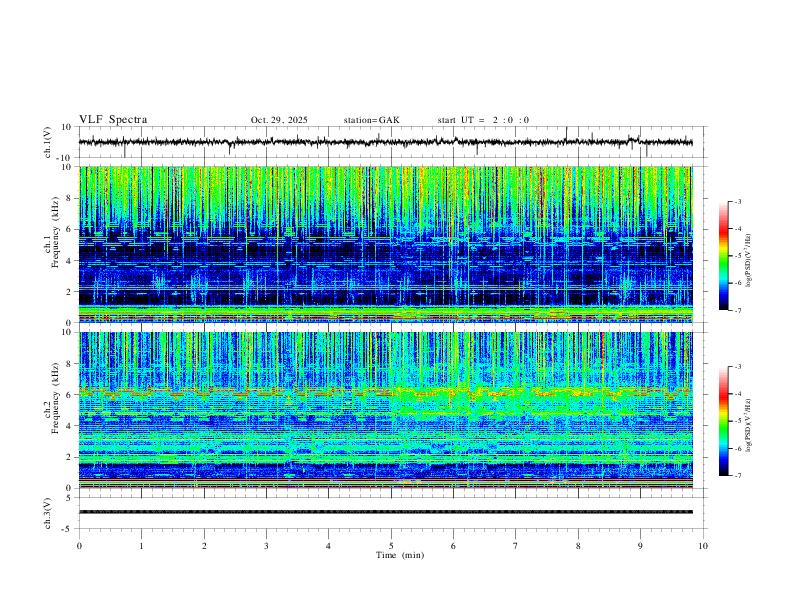Click inside the ch.1 spectrogram panel

point(386,244)
